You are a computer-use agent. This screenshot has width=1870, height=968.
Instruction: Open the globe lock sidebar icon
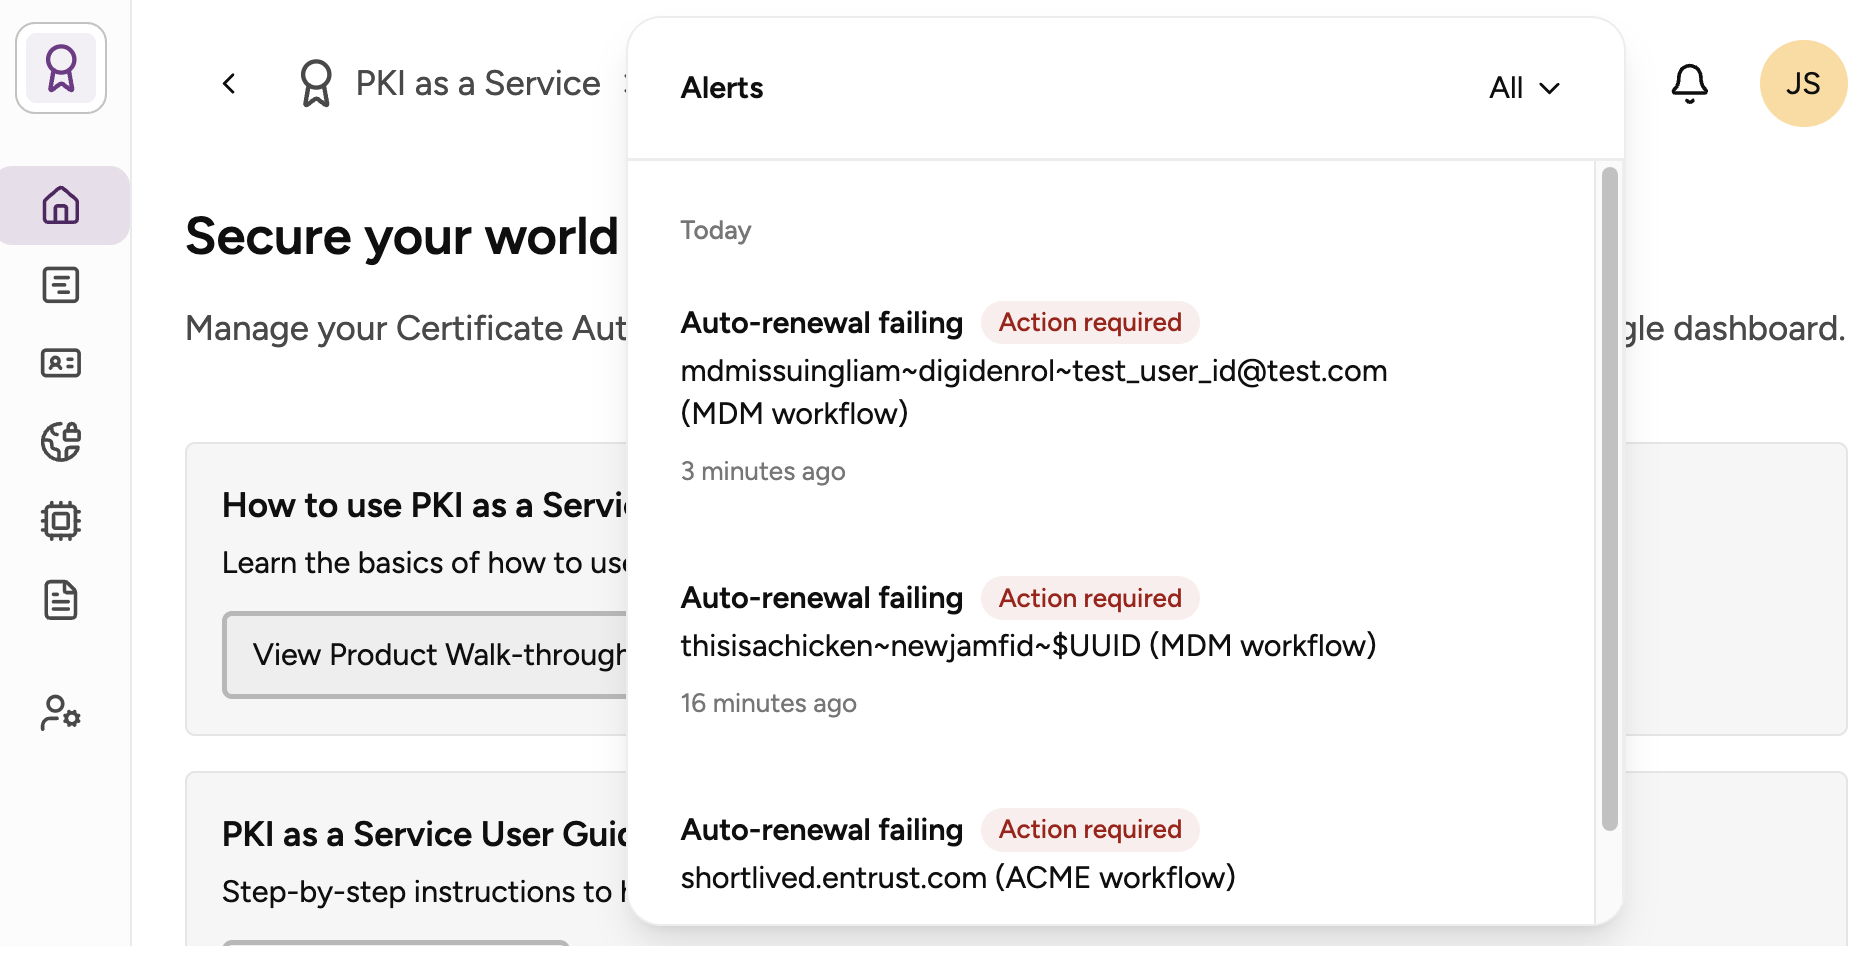tap(61, 441)
